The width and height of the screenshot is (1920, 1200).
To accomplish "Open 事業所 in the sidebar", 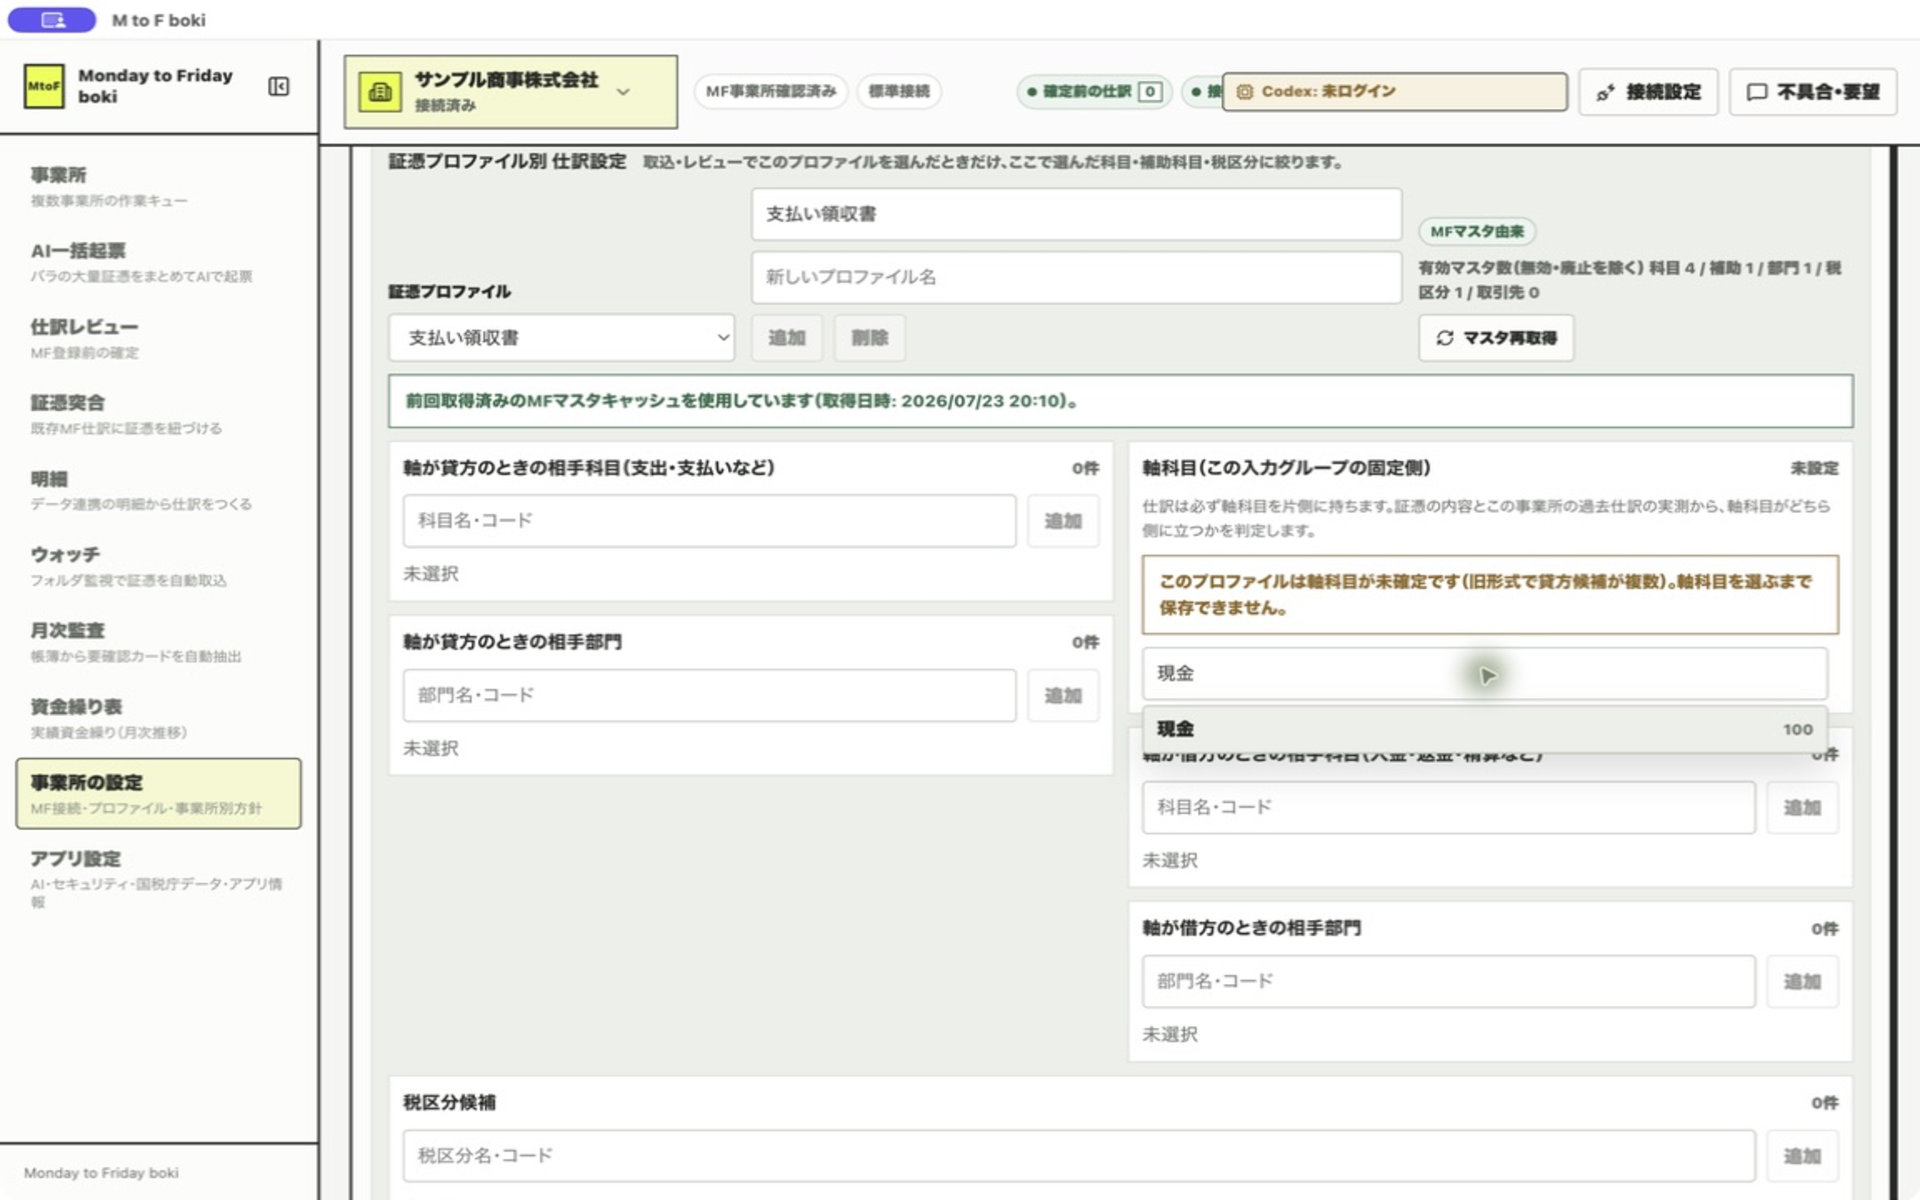I will tap(158, 186).
